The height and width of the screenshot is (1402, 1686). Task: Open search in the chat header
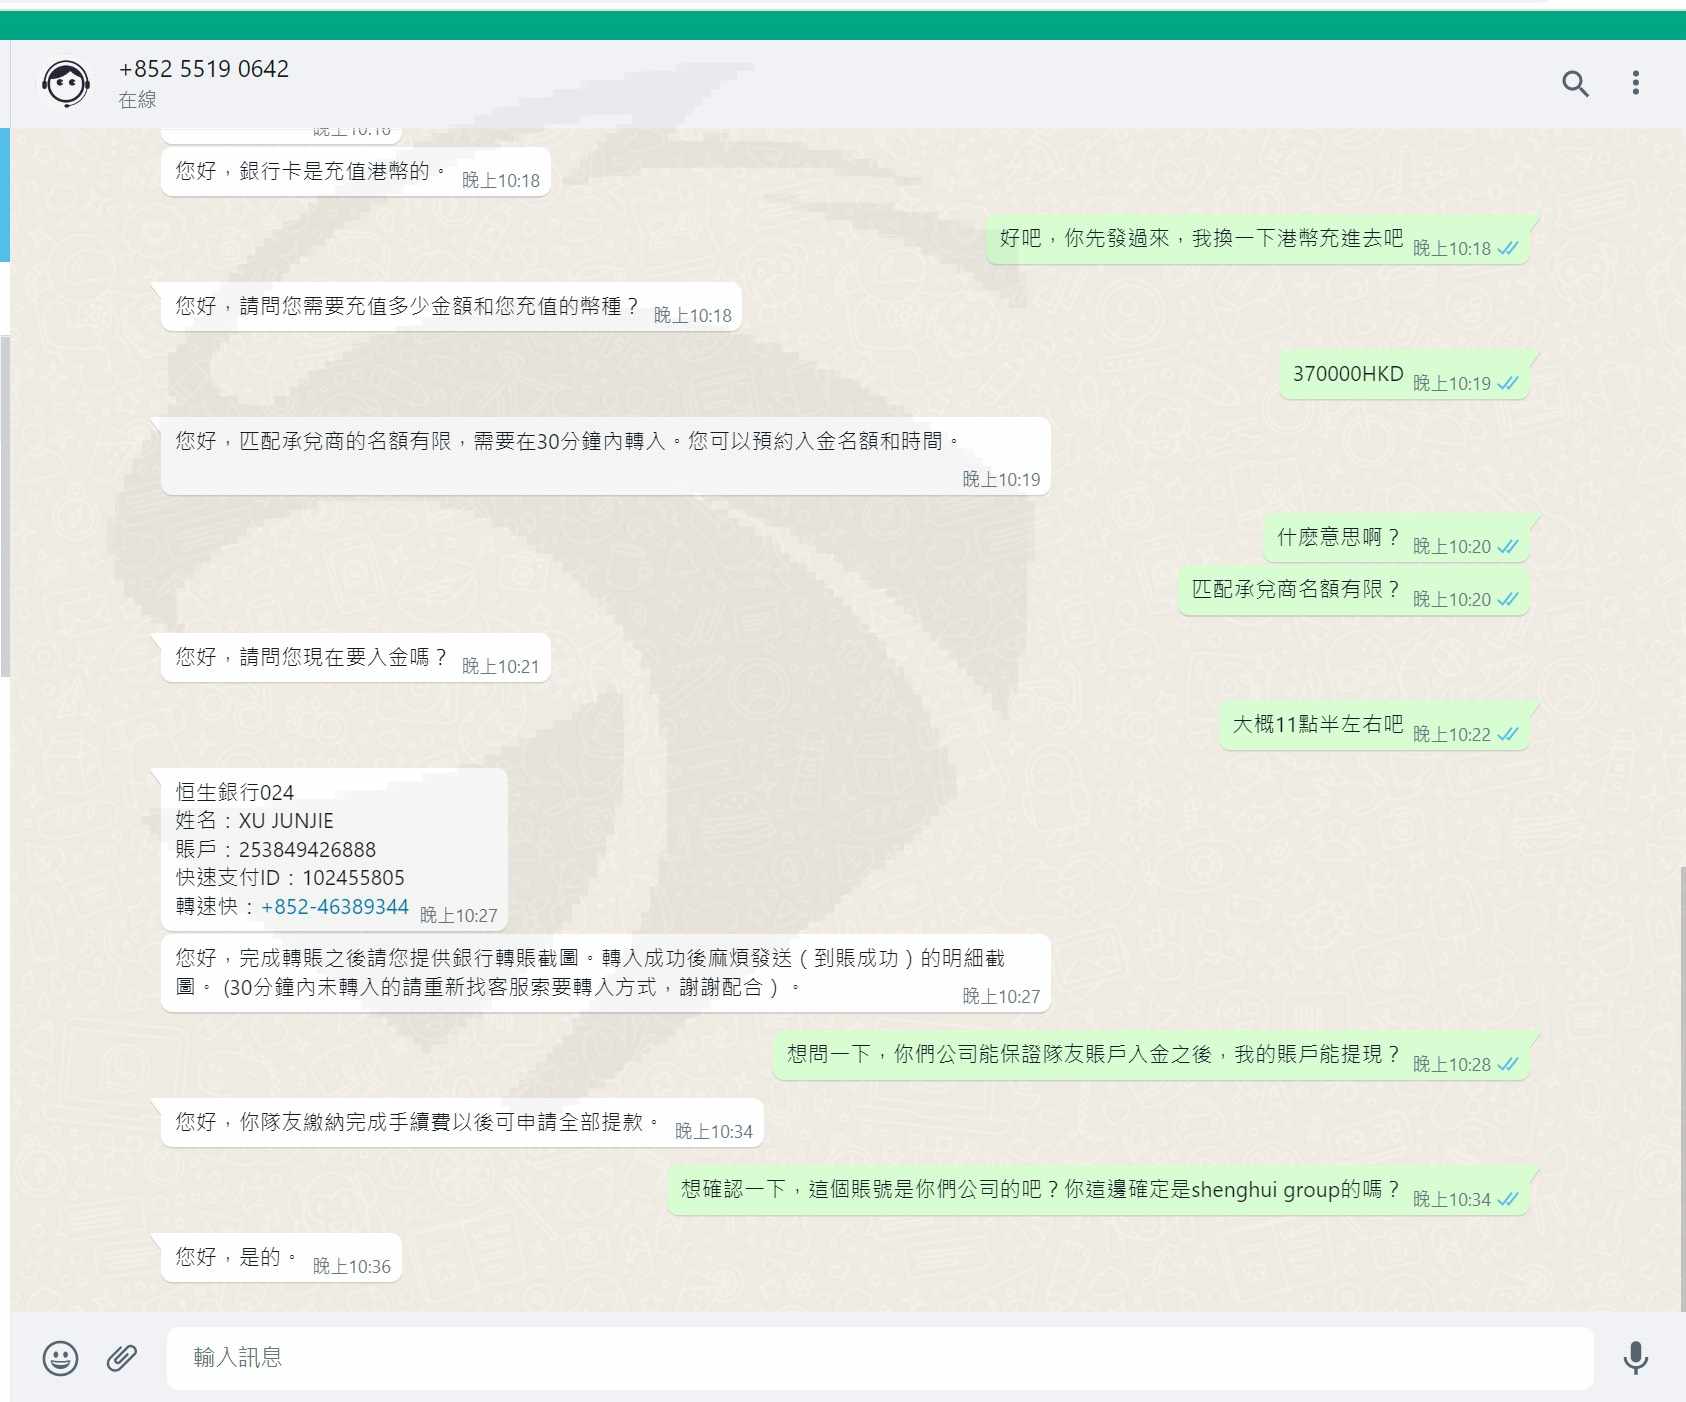tap(1575, 84)
